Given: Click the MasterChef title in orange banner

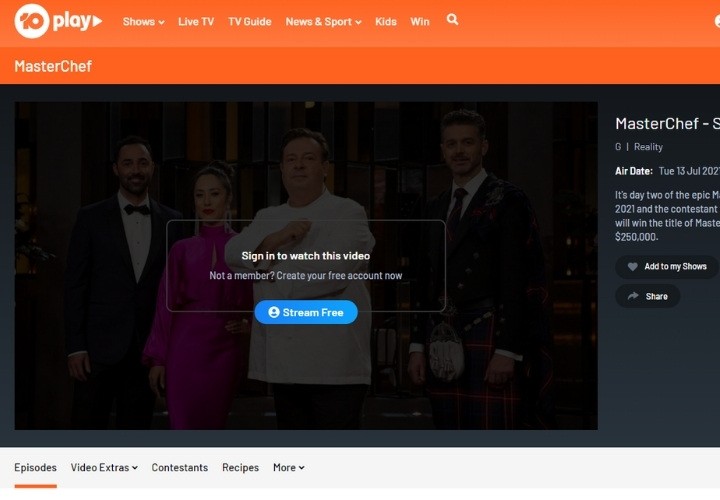Looking at the screenshot, I should (53, 66).
